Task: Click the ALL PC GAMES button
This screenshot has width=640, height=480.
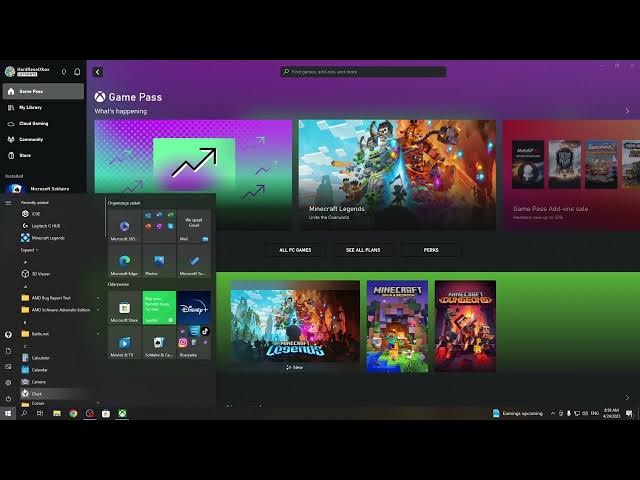Action: pos(295,250)
